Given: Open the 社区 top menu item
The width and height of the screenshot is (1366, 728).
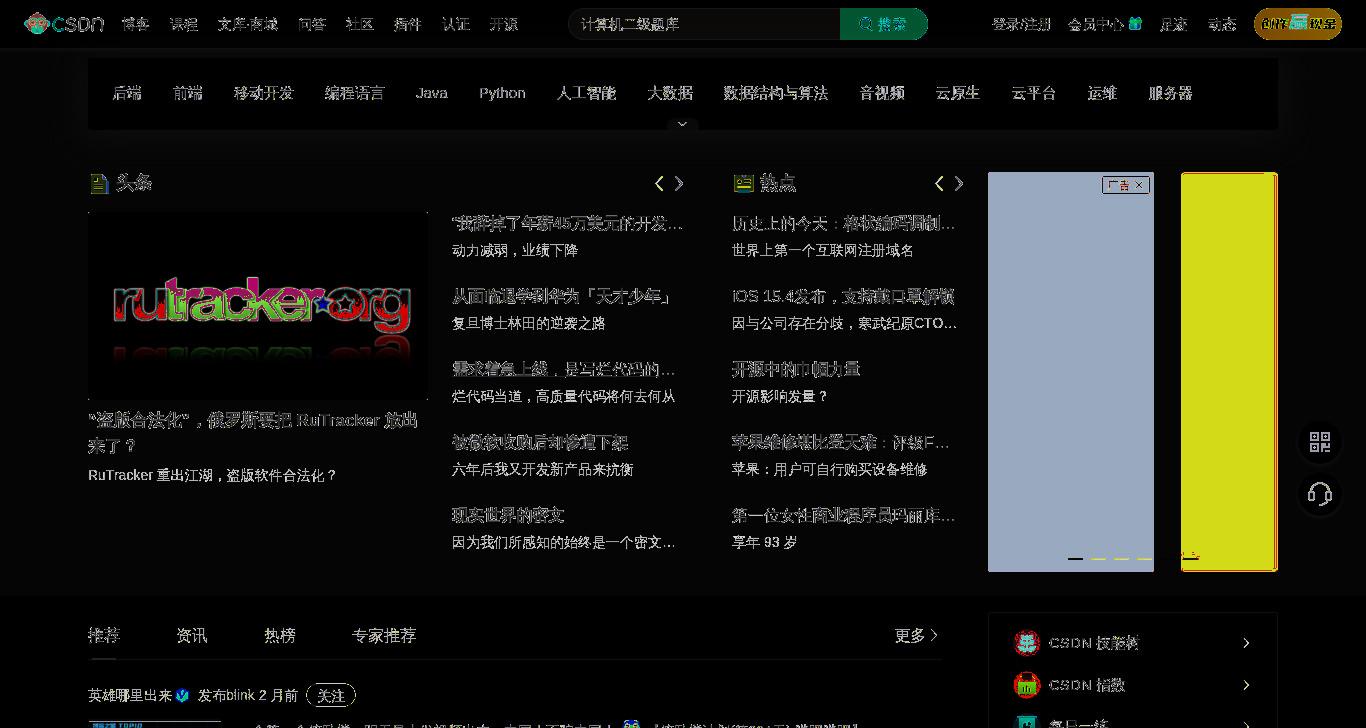Looking at the screenshot, I should [x=360, y=24].
